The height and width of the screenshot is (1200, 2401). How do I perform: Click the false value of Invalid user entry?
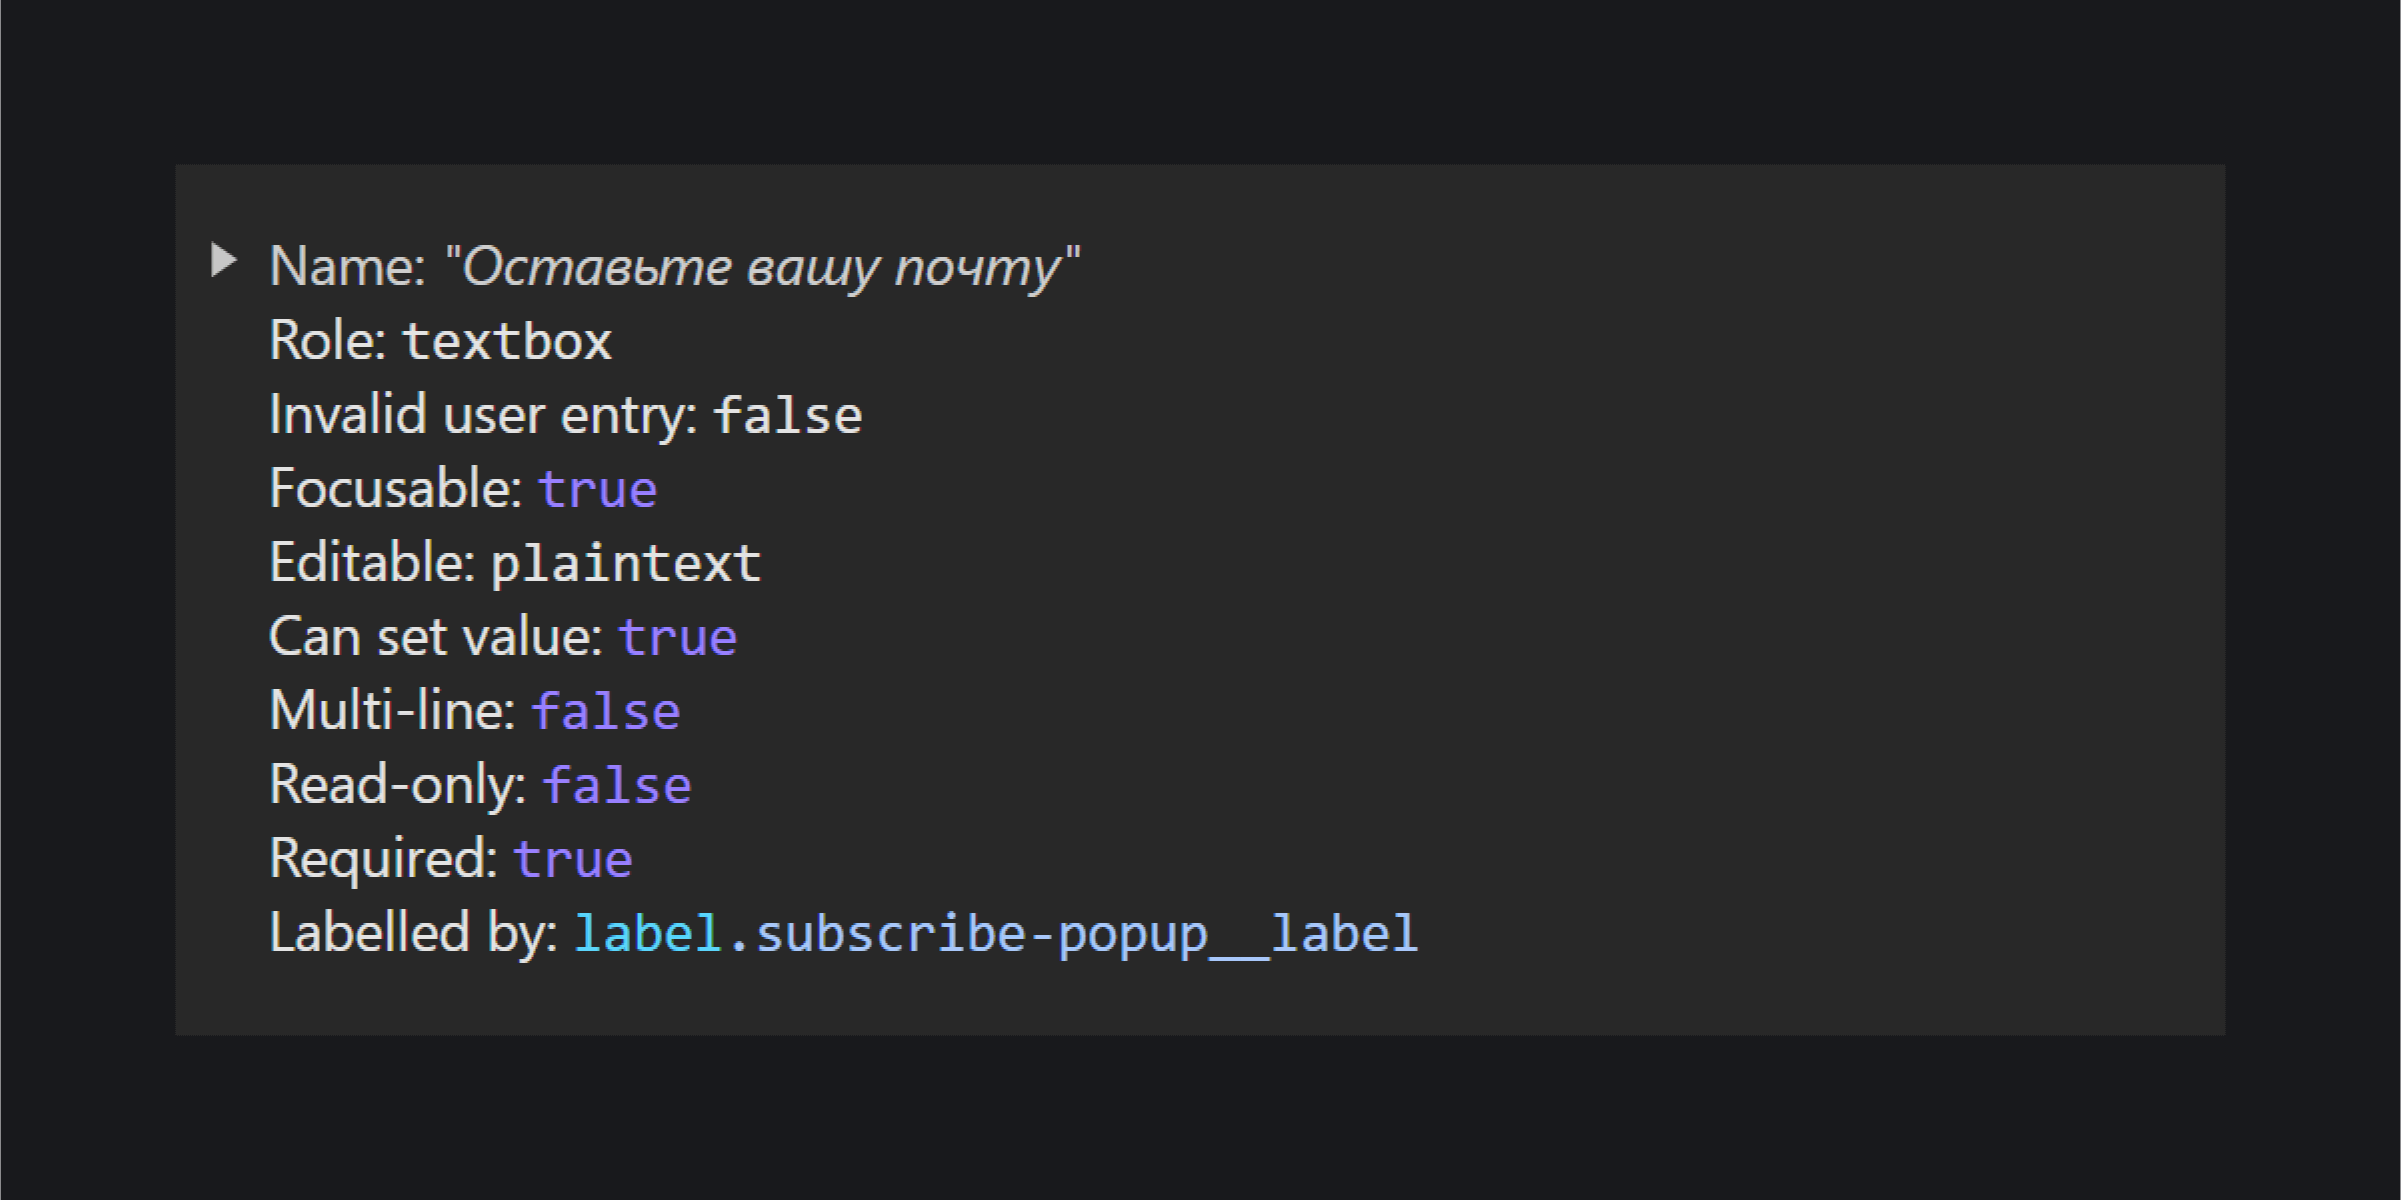(788, 415)
